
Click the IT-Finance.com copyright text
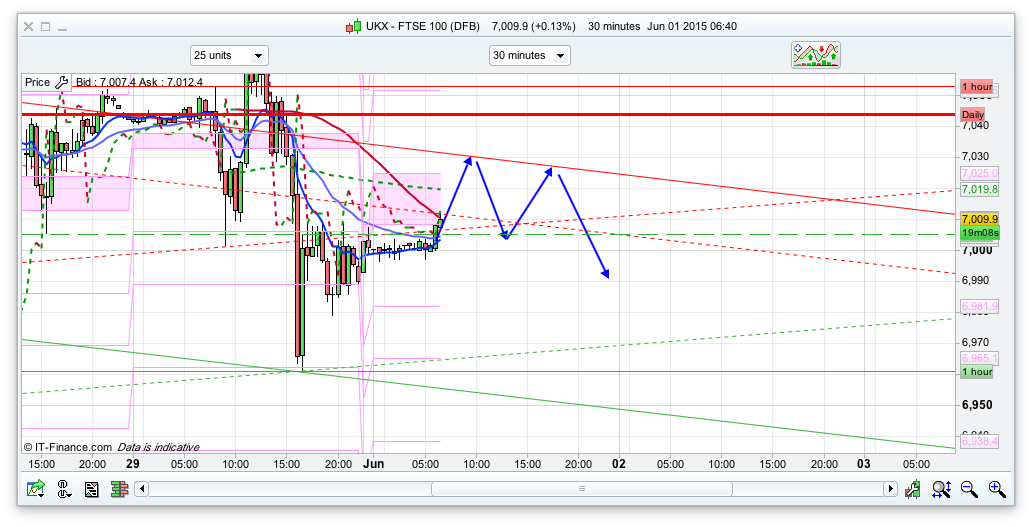pyautogui.click(x=68, y=447)
